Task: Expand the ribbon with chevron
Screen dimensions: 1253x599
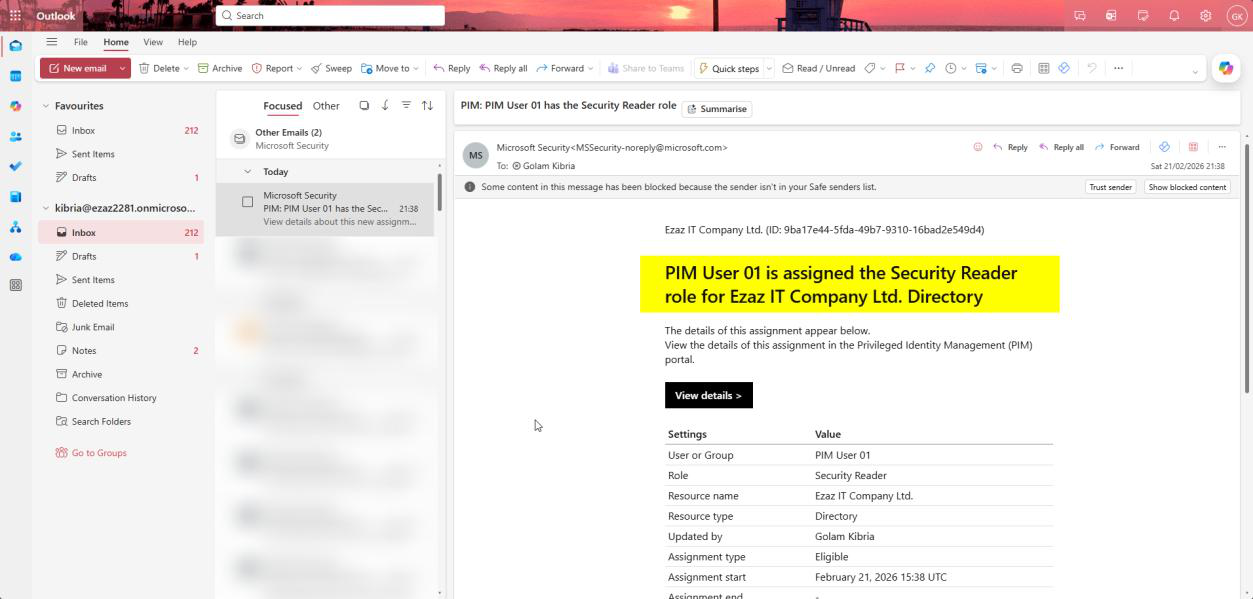Action: pyautogui.click(x=1194, y=71)
